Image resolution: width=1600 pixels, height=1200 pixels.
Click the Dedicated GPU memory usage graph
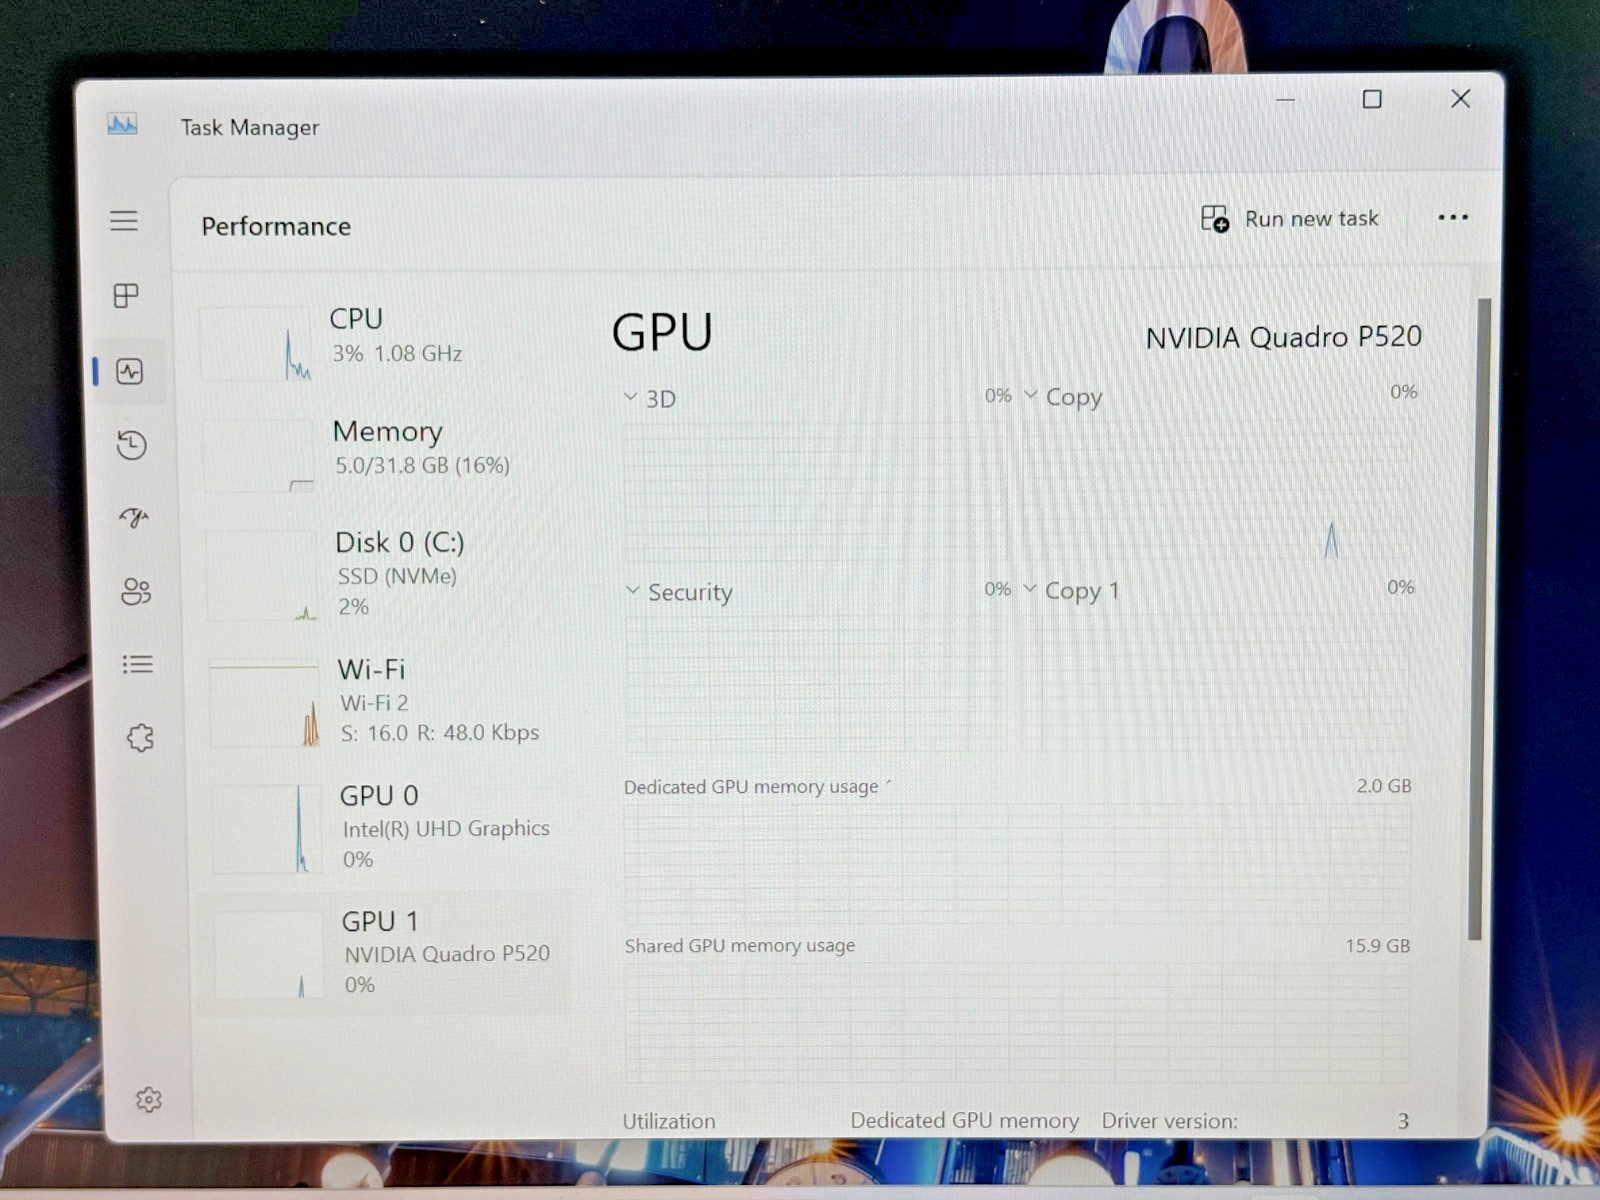1018,863
